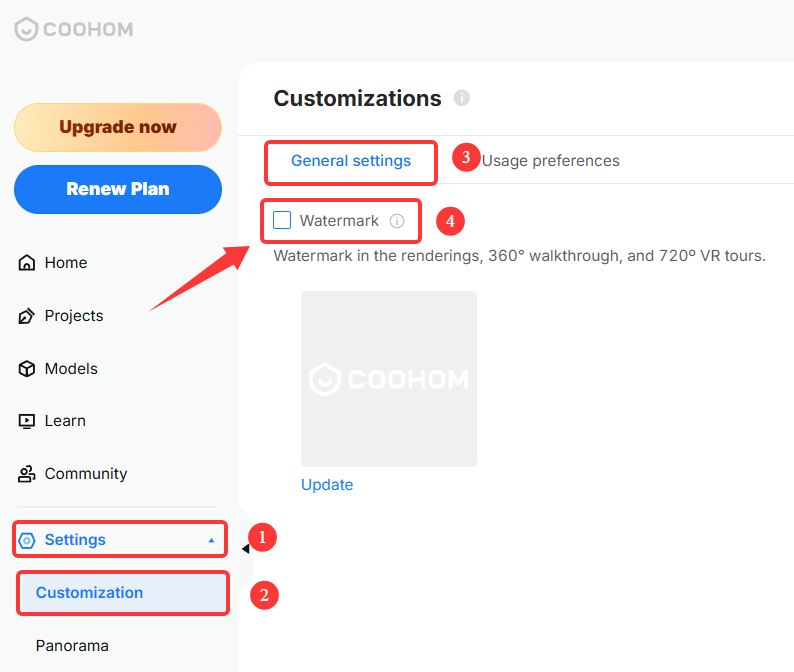Click the Projects pen icon

coord(26,316)
